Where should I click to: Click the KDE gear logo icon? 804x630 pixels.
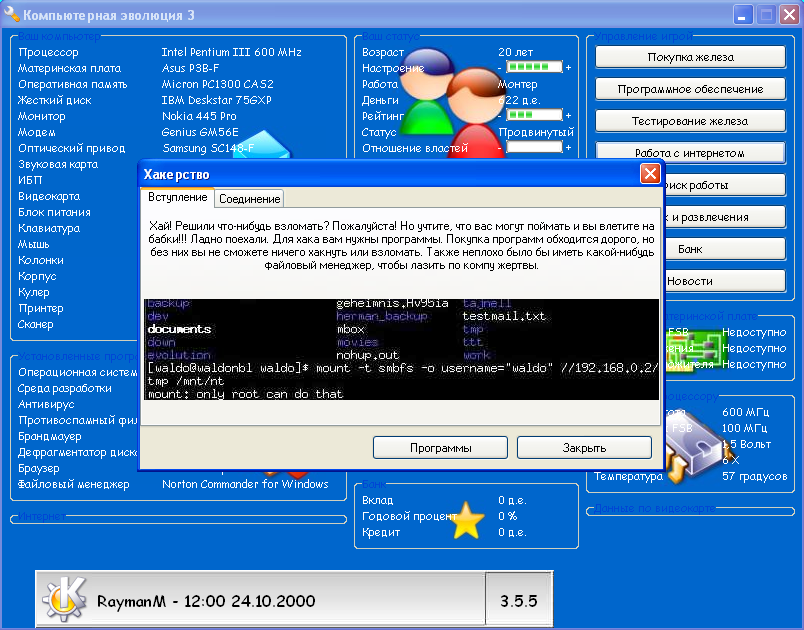tap(65, 599)
